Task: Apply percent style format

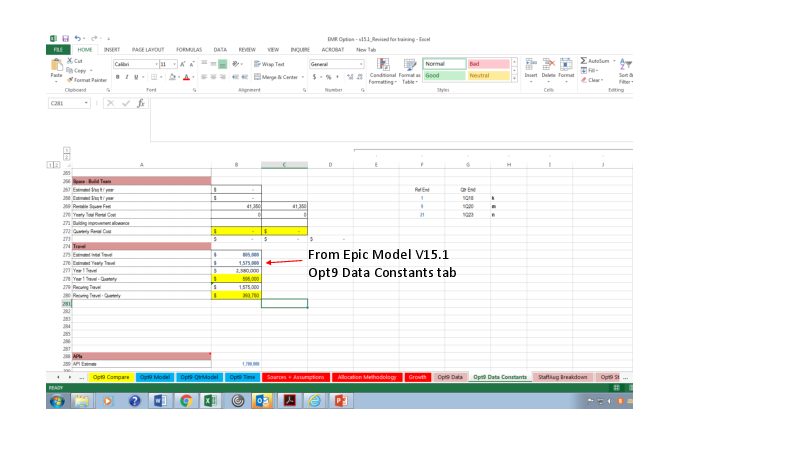Action: click(329, 77)
